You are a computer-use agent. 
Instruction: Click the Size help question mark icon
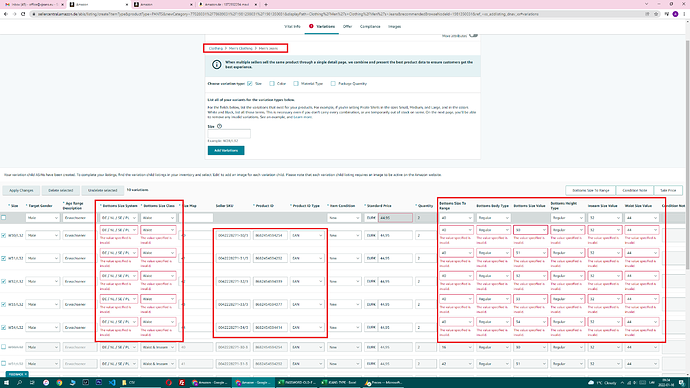pos(219,126)
